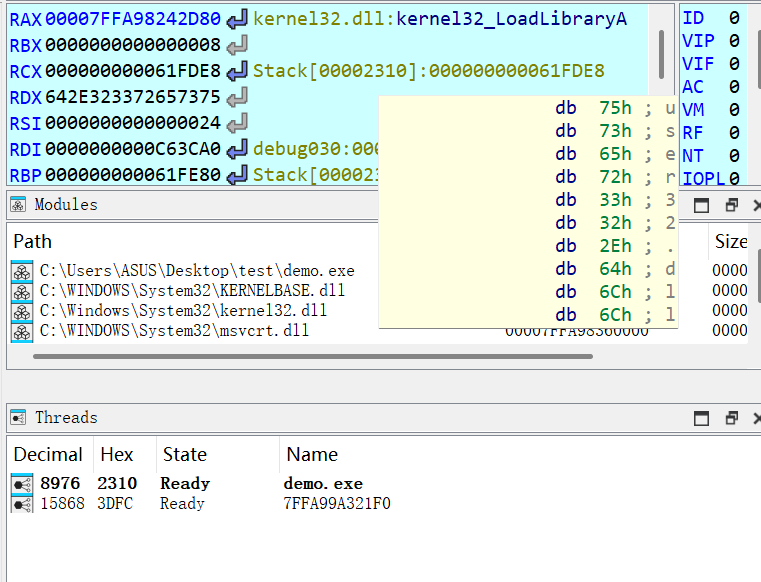Maximize the Modules panel
Screen dimensions: 761x582
pyautogui.click(x=702, y=205)
